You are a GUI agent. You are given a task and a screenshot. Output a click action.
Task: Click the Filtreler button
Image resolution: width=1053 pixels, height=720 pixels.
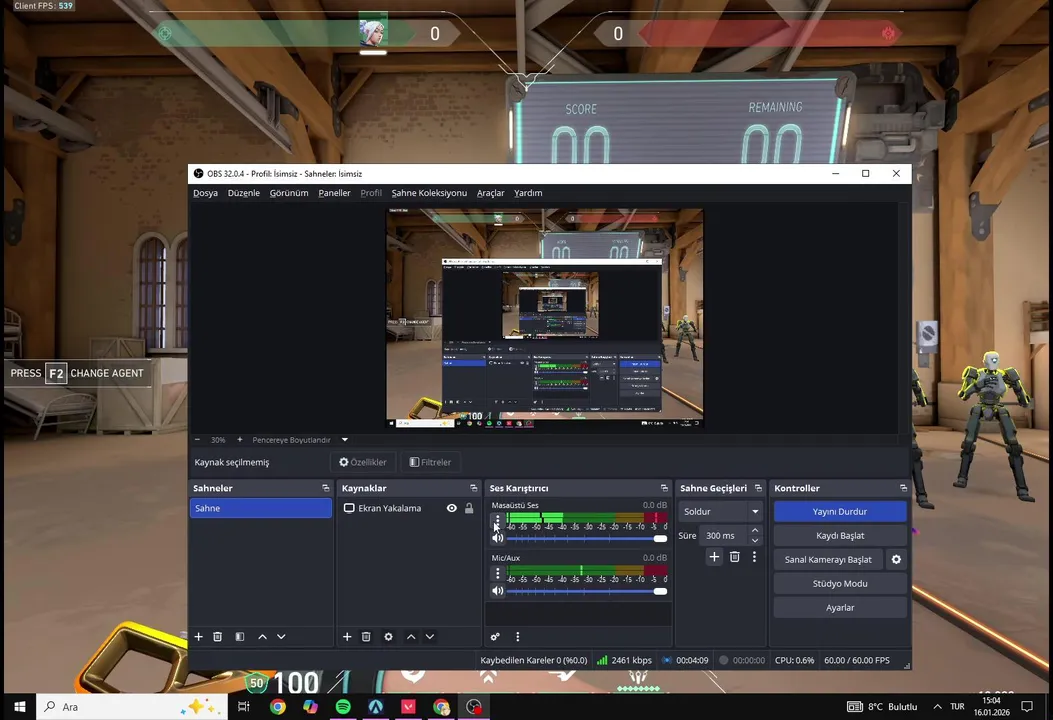430,462
